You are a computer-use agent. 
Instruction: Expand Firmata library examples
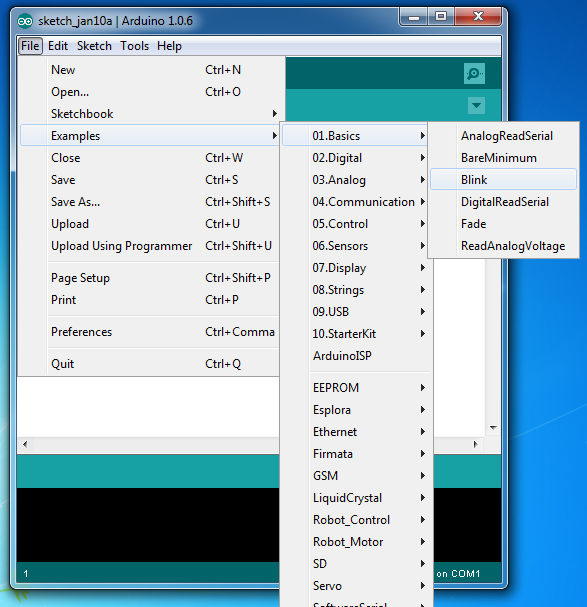pos(355,454)
